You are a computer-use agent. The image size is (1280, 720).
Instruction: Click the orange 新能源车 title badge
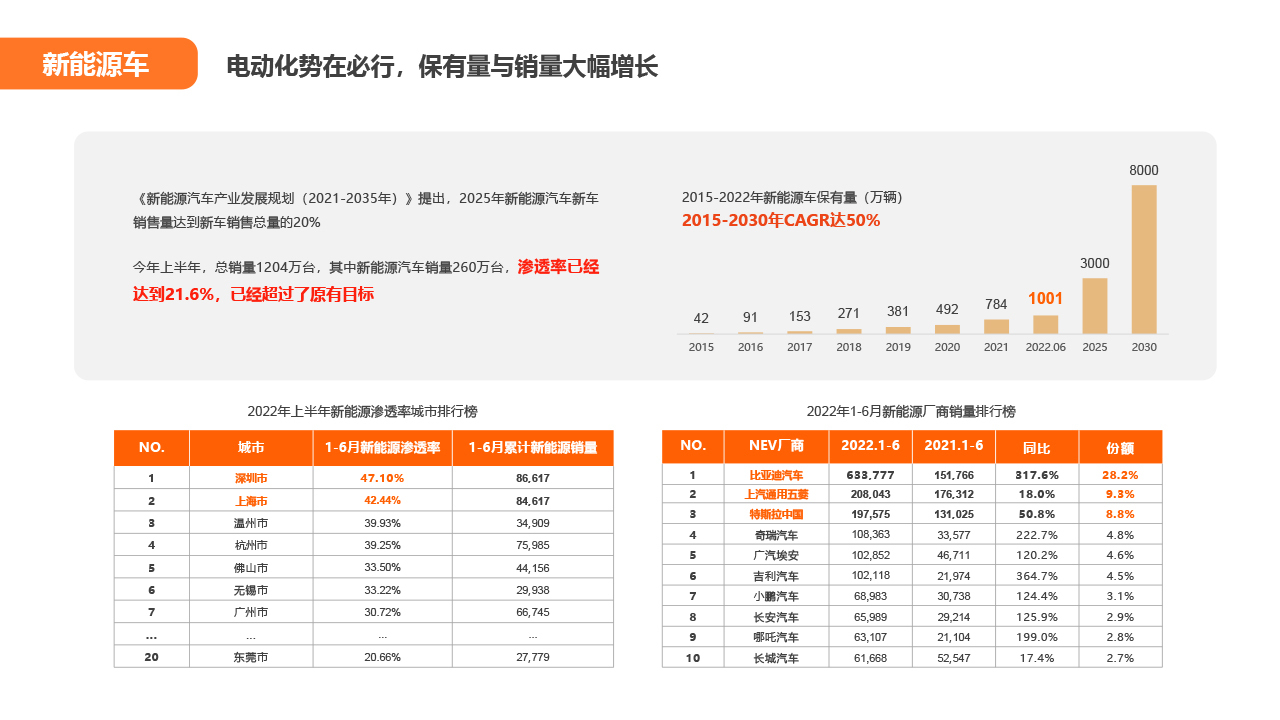(98, 64)
